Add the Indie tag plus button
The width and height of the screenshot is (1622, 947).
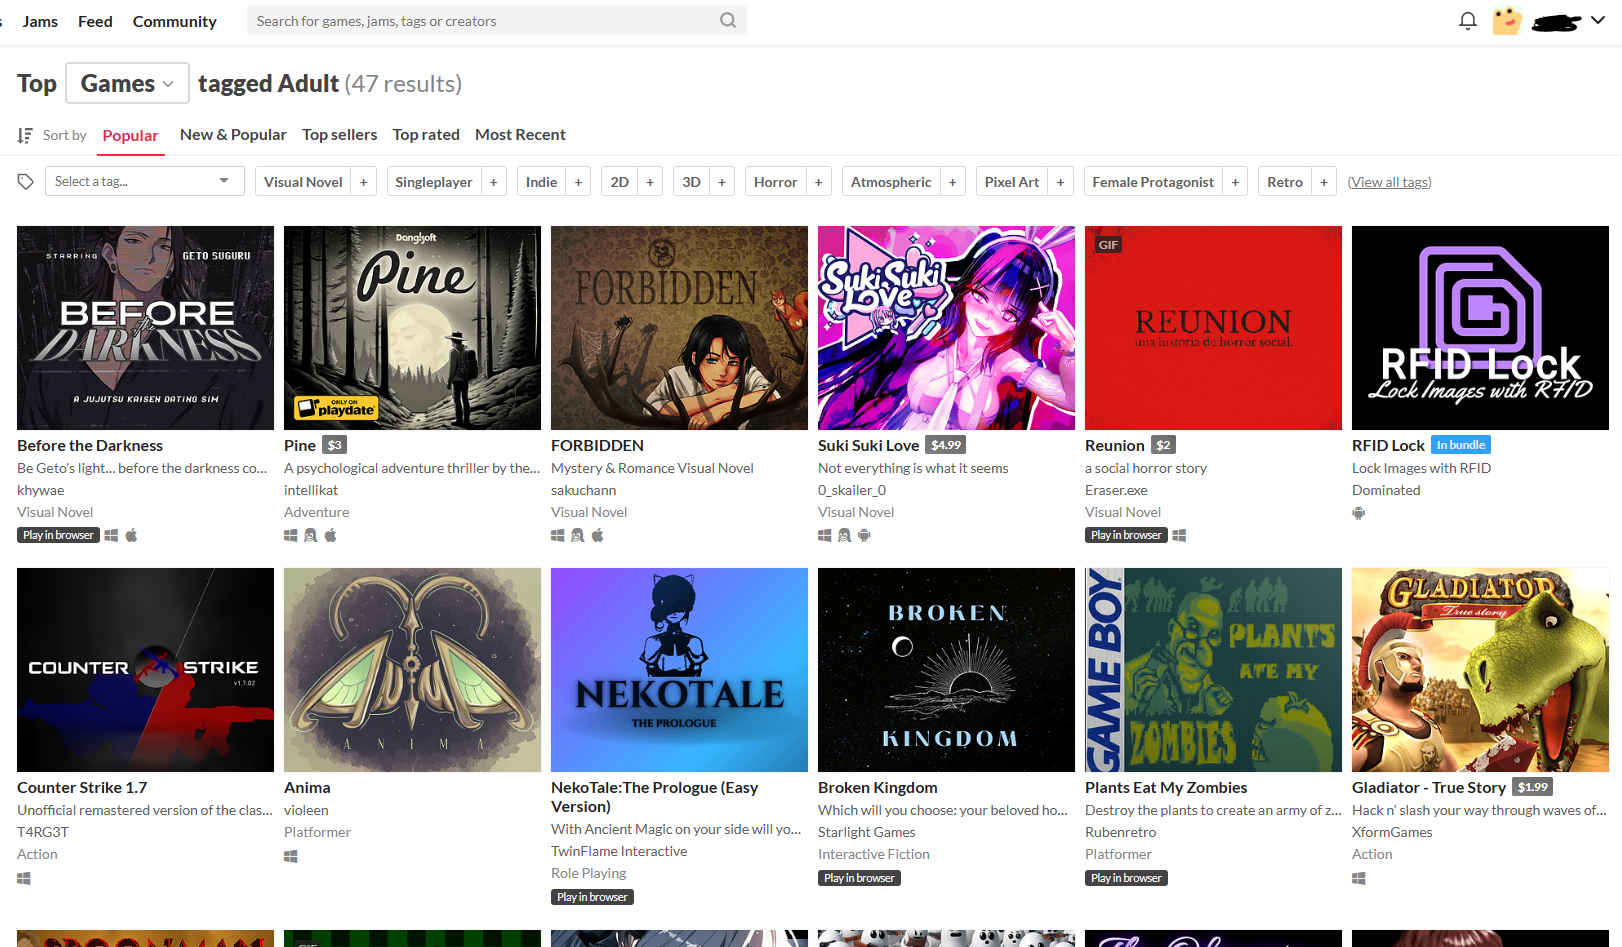[x=578, y=182]
